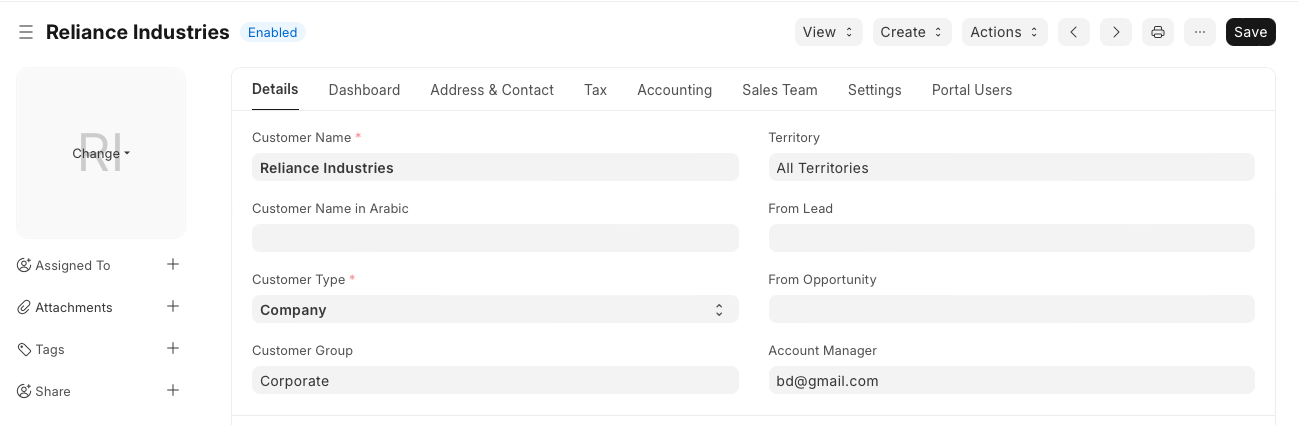Open the View dropdown
This screenshot has height=425, width=1298.
coord(829,32)
